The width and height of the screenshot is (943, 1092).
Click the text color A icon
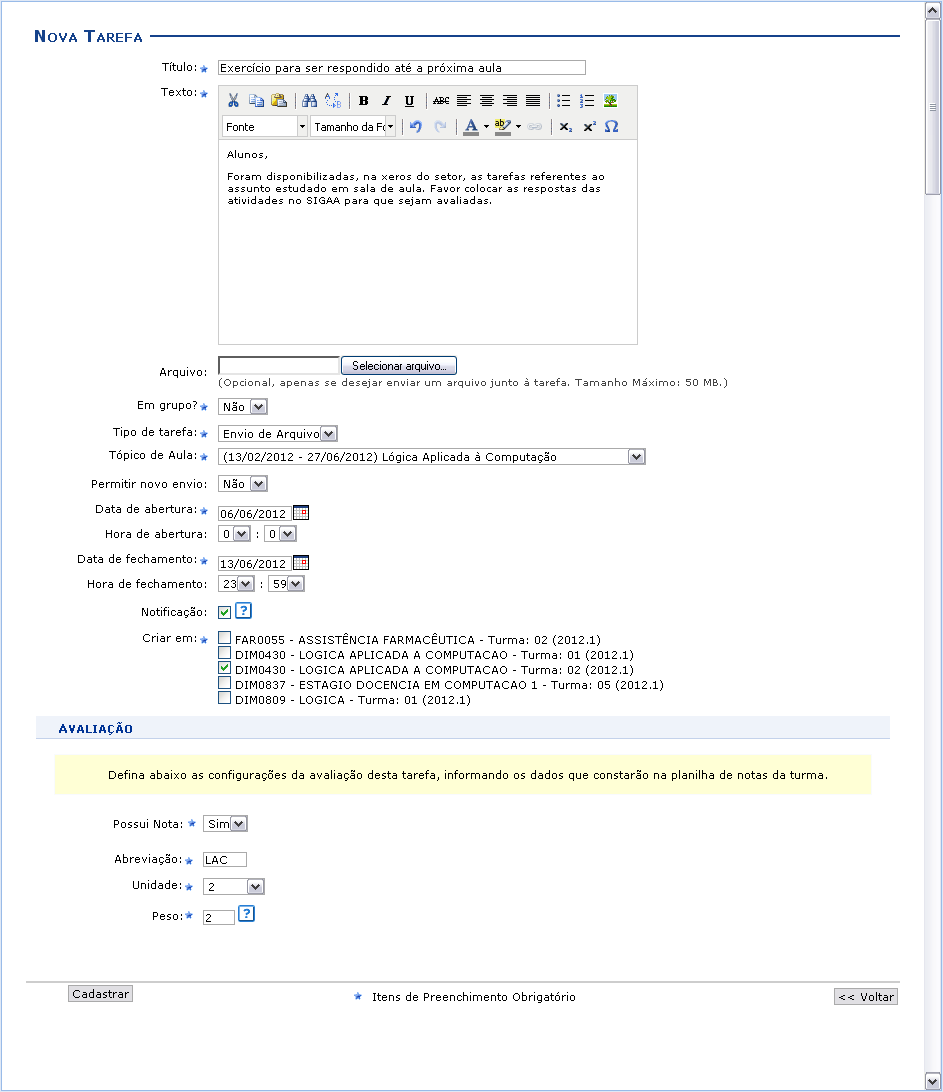(472, 127)
